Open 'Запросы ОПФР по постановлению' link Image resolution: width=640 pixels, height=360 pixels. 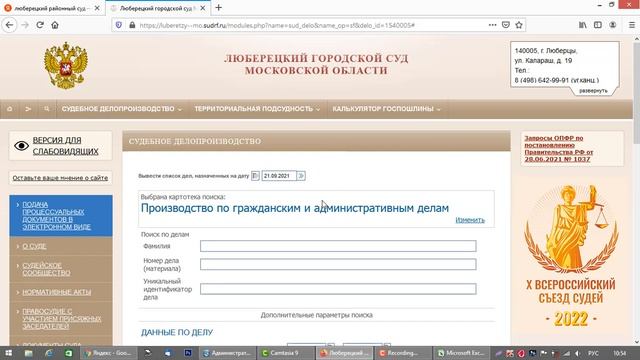coord(558,149)
